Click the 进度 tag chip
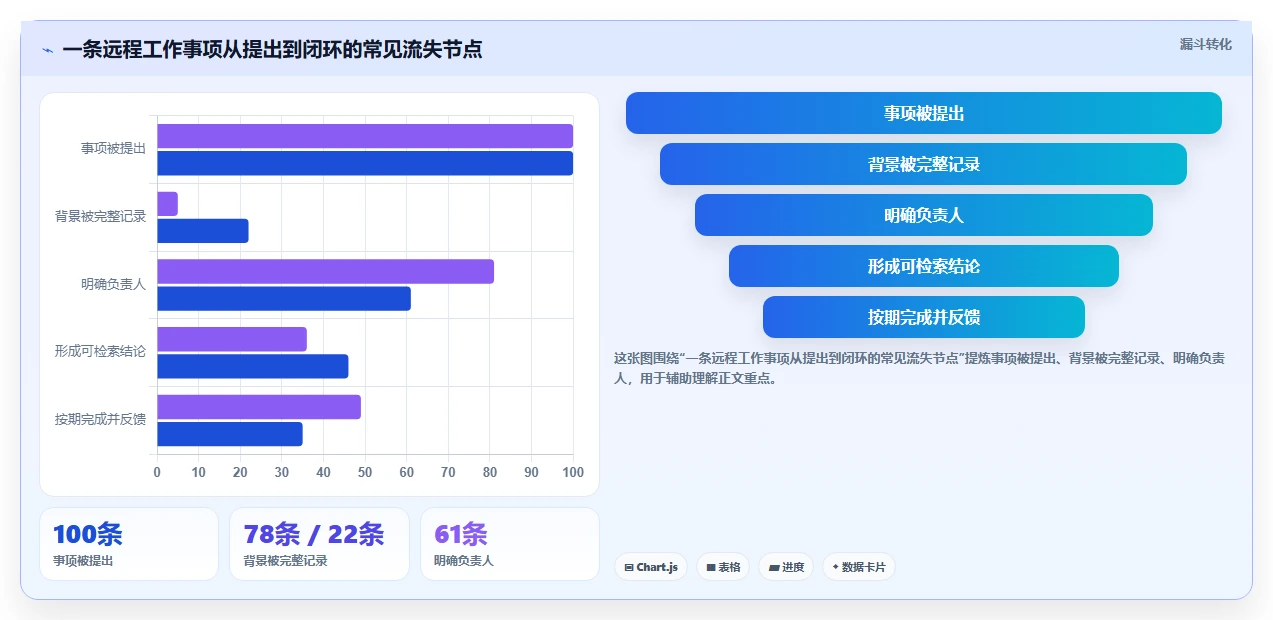 pyautogui.click(x=786, y=567)
